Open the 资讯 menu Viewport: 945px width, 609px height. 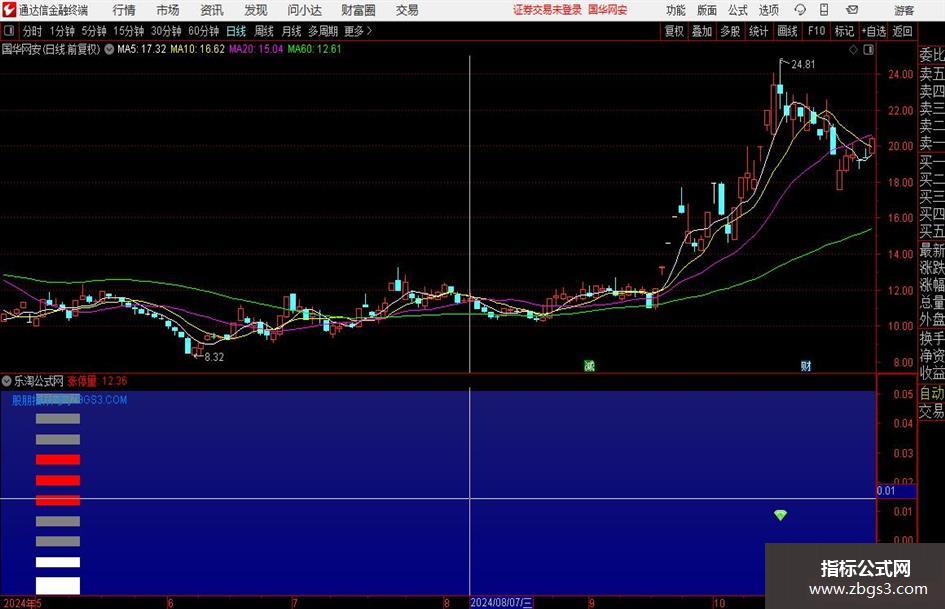(x=212, y=10)
